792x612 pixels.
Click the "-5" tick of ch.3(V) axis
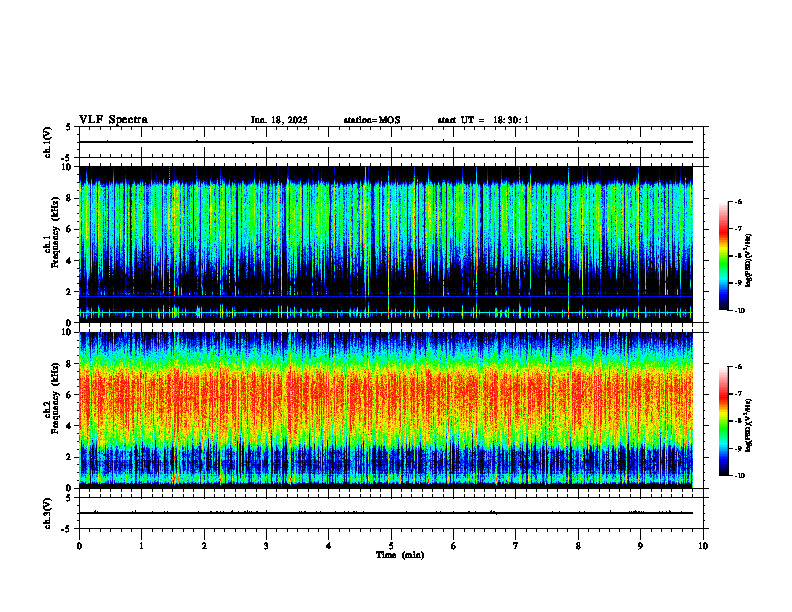(x=68, y=529)
